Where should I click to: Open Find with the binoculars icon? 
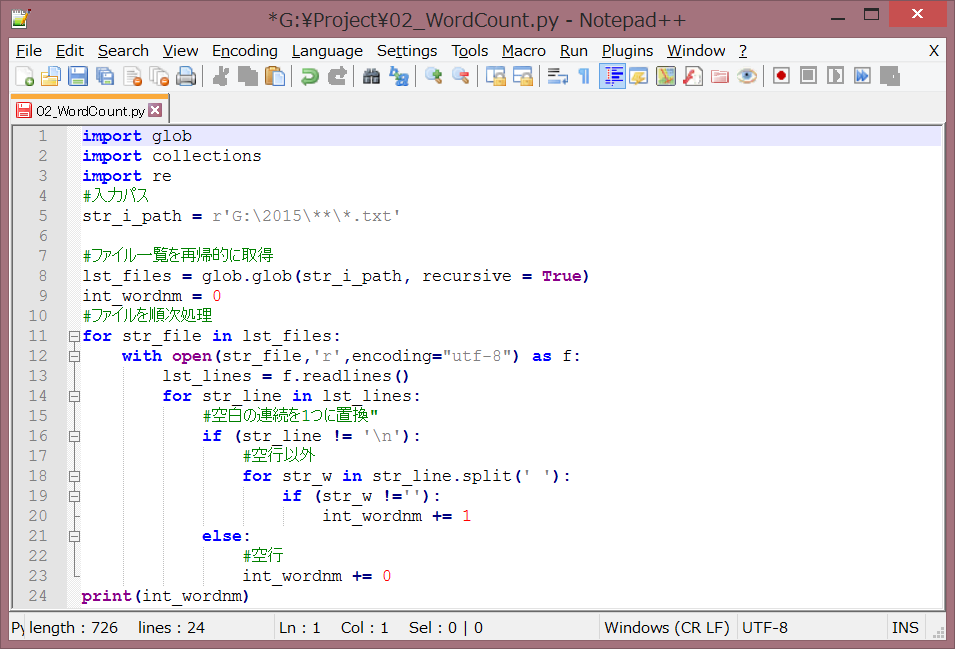click(x=371, y=77)
